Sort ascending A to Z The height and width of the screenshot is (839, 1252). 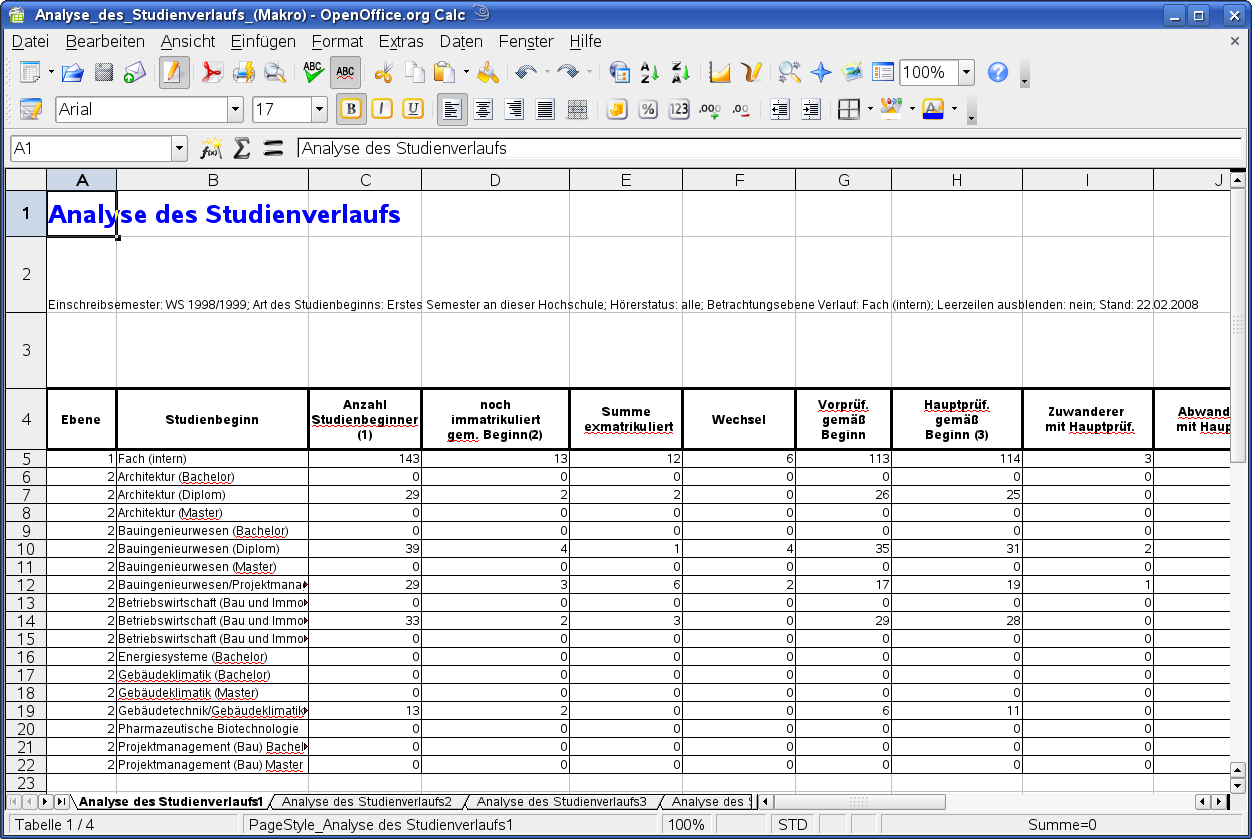pyautogui.click(x=650, y=72)
